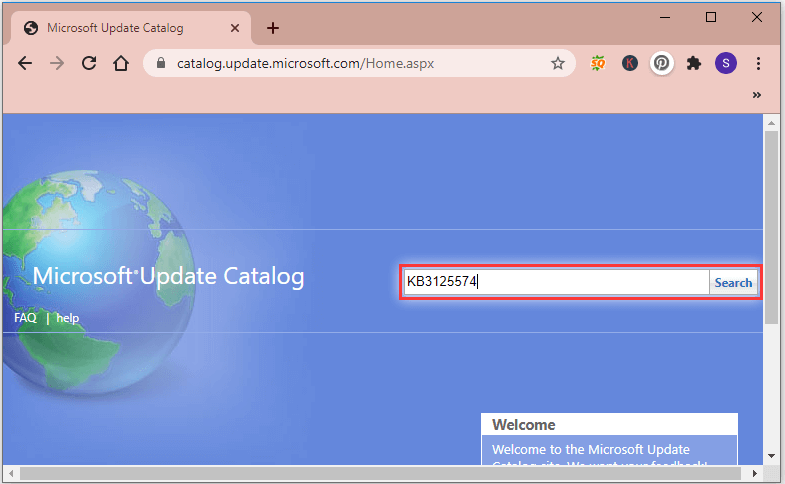Select the Microsoft Update Catalog tab
Screen dimensions: 785x484
[x=130, y=28]
